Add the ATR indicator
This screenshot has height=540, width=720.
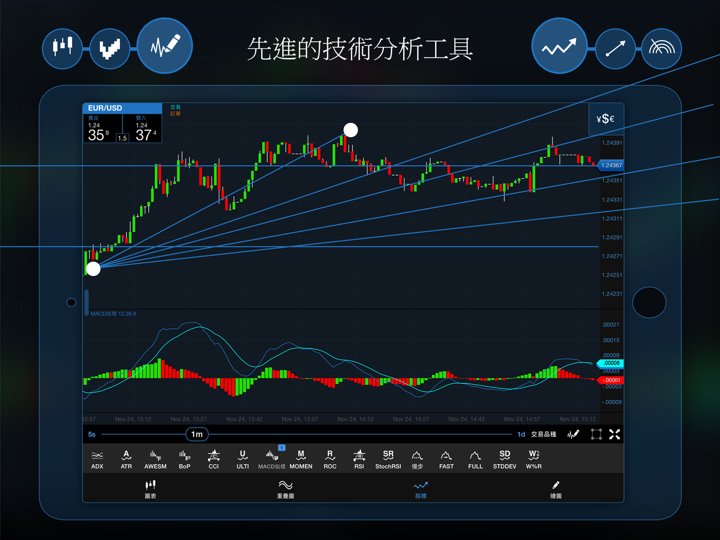pos(126,459)
